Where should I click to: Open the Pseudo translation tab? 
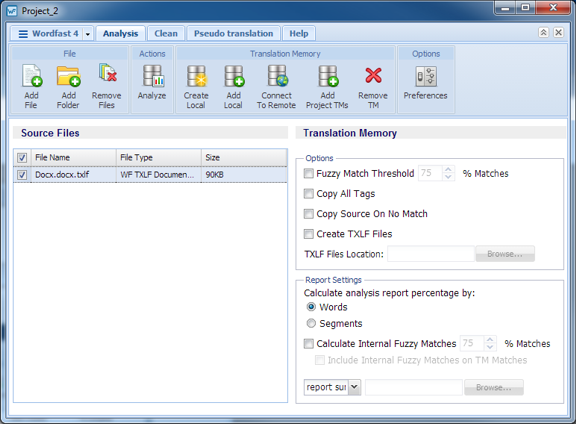point(233,33)
